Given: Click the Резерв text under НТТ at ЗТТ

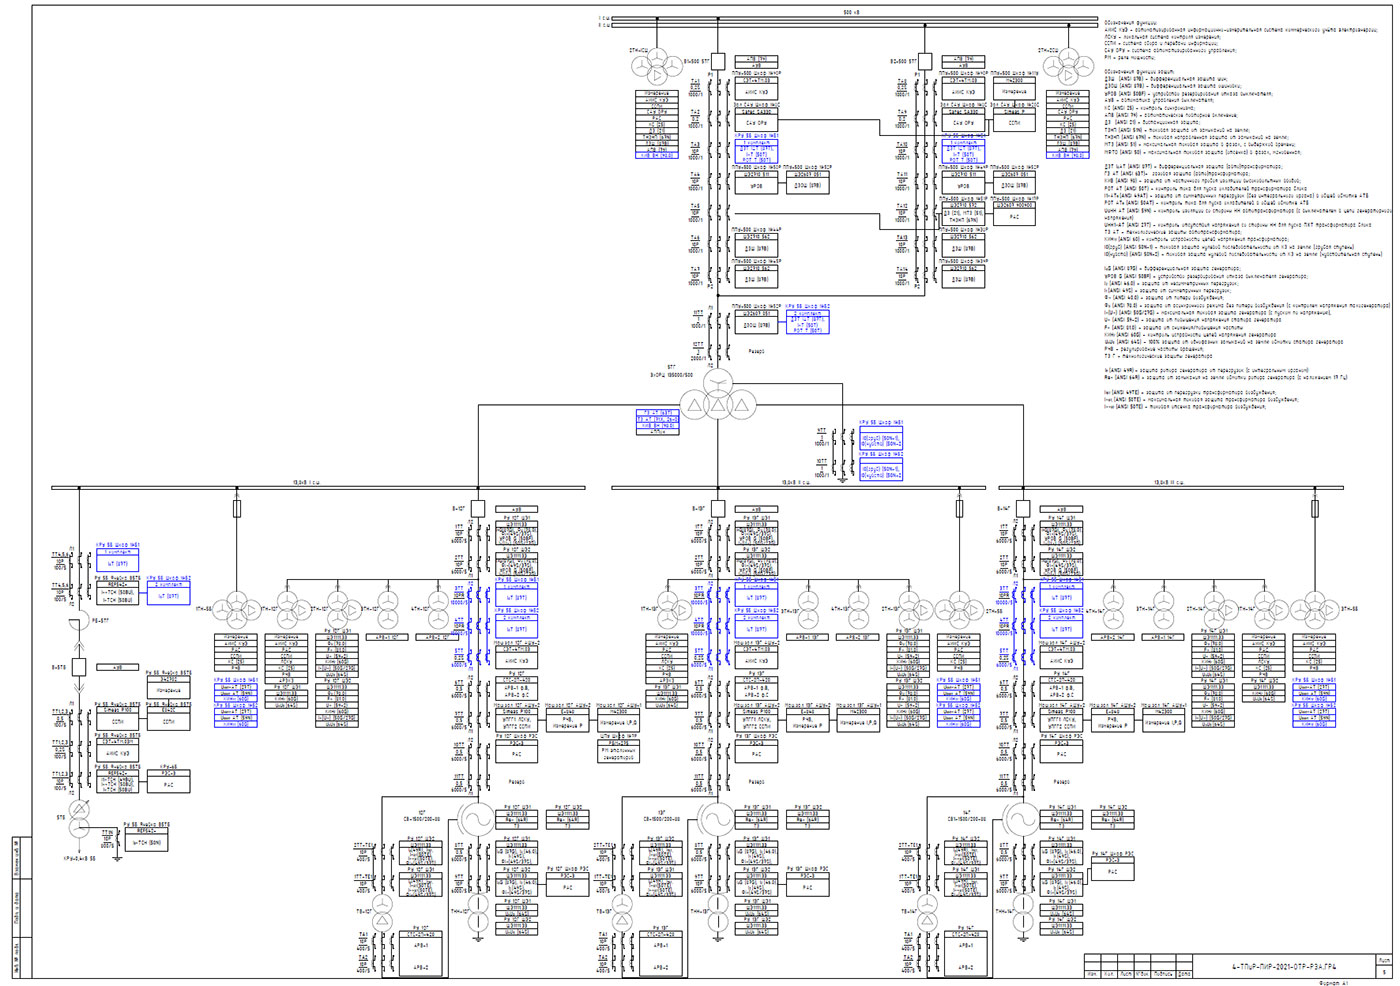Looking at the screenshot, I should [x=757, y=351].
